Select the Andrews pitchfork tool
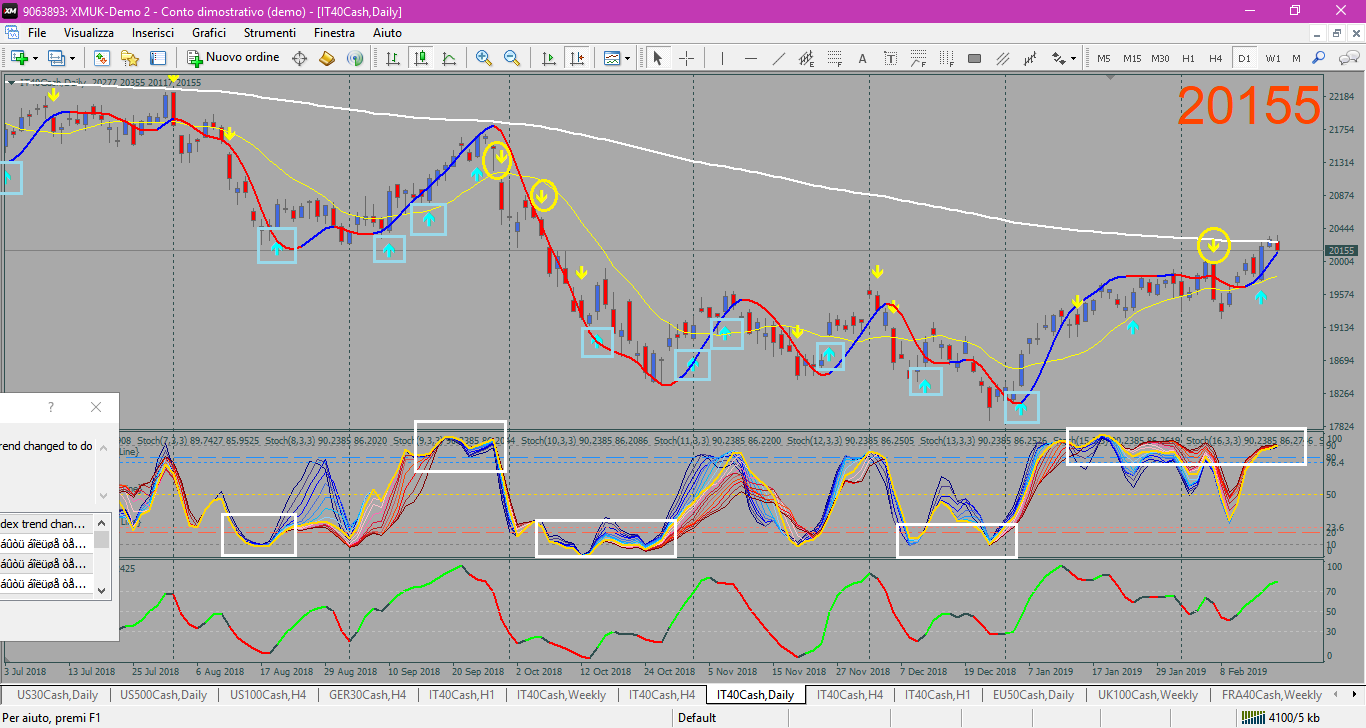Image resolution: width=1366 pixels, height=728 pixels. [x=1030, y=58]
